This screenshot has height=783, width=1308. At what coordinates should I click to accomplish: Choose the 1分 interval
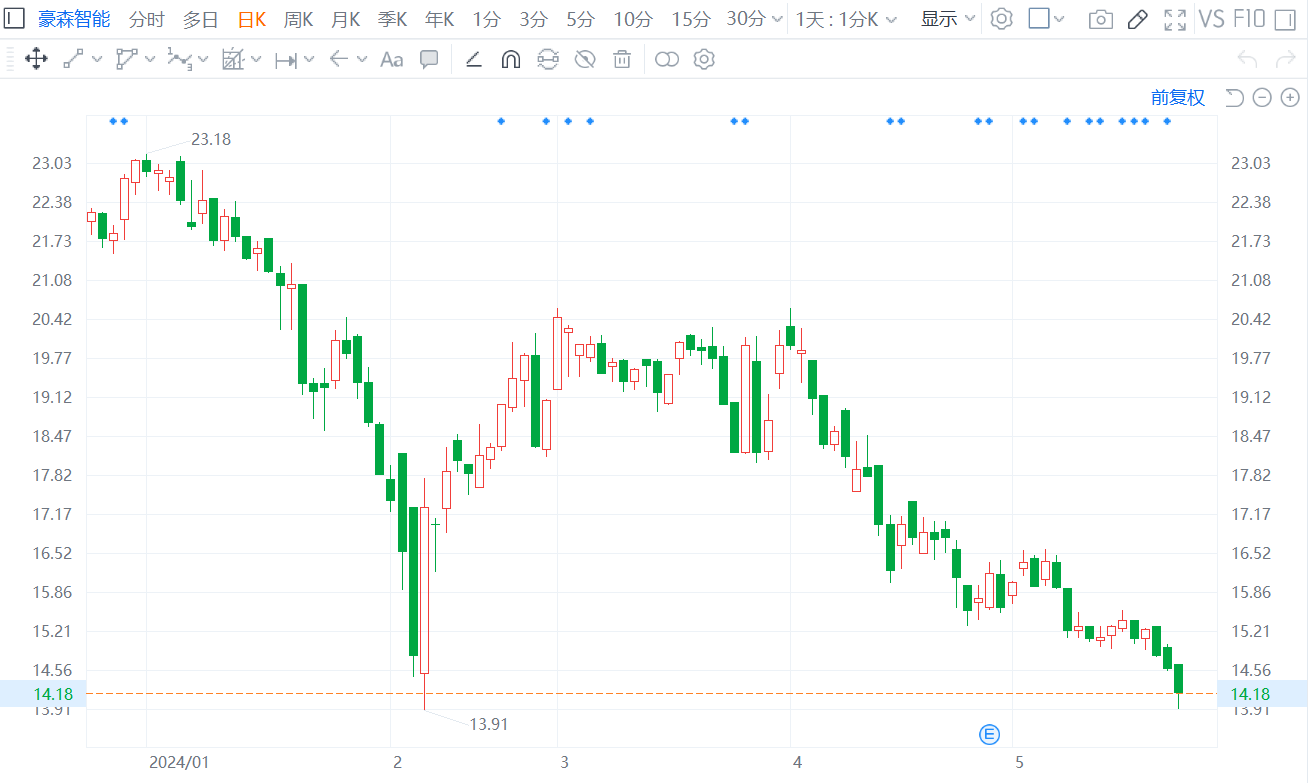486,18
